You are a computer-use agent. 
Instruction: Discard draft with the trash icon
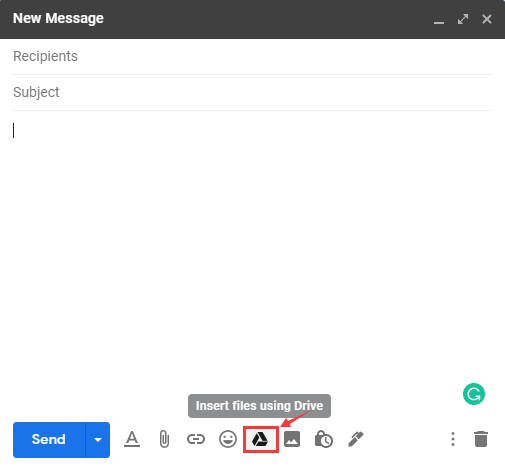coord(481,439)
